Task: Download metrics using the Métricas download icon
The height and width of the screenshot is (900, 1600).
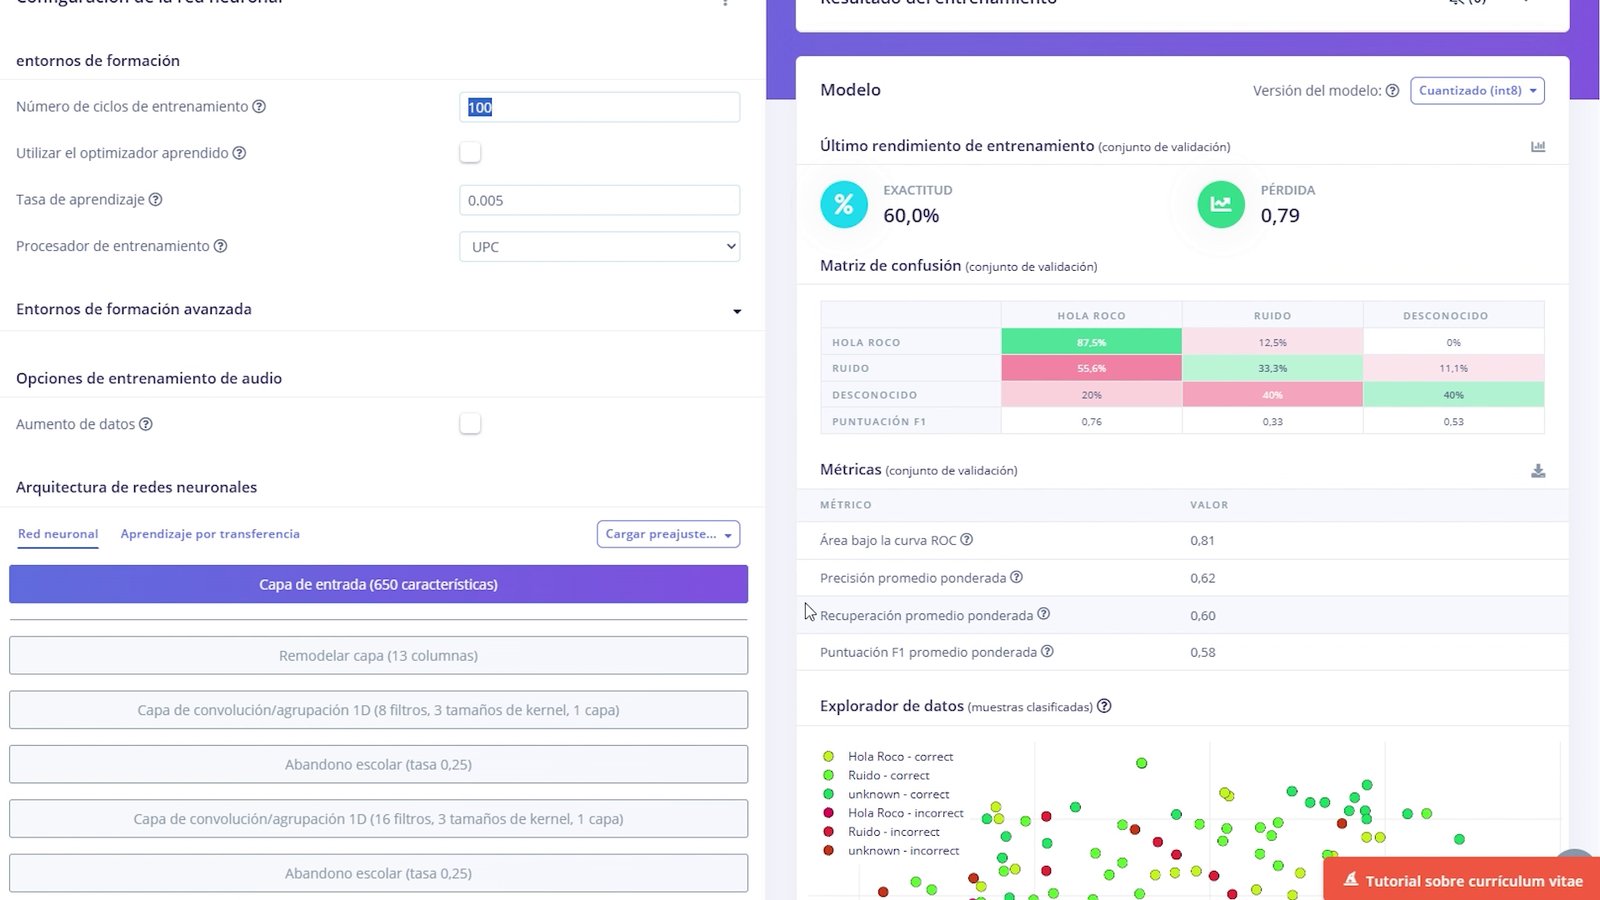Action: tap(1538, 470)
